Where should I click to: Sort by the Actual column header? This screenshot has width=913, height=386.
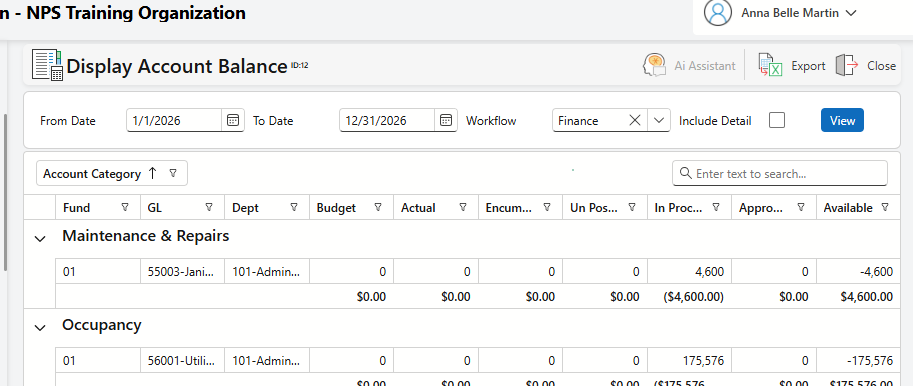(418, 208)
